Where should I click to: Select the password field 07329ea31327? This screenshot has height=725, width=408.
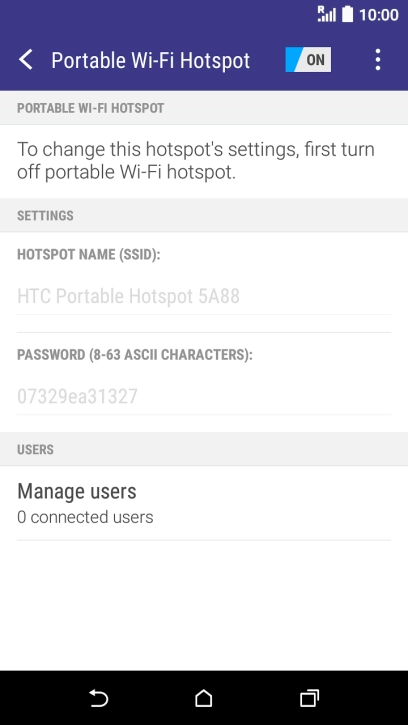(204, 397)
